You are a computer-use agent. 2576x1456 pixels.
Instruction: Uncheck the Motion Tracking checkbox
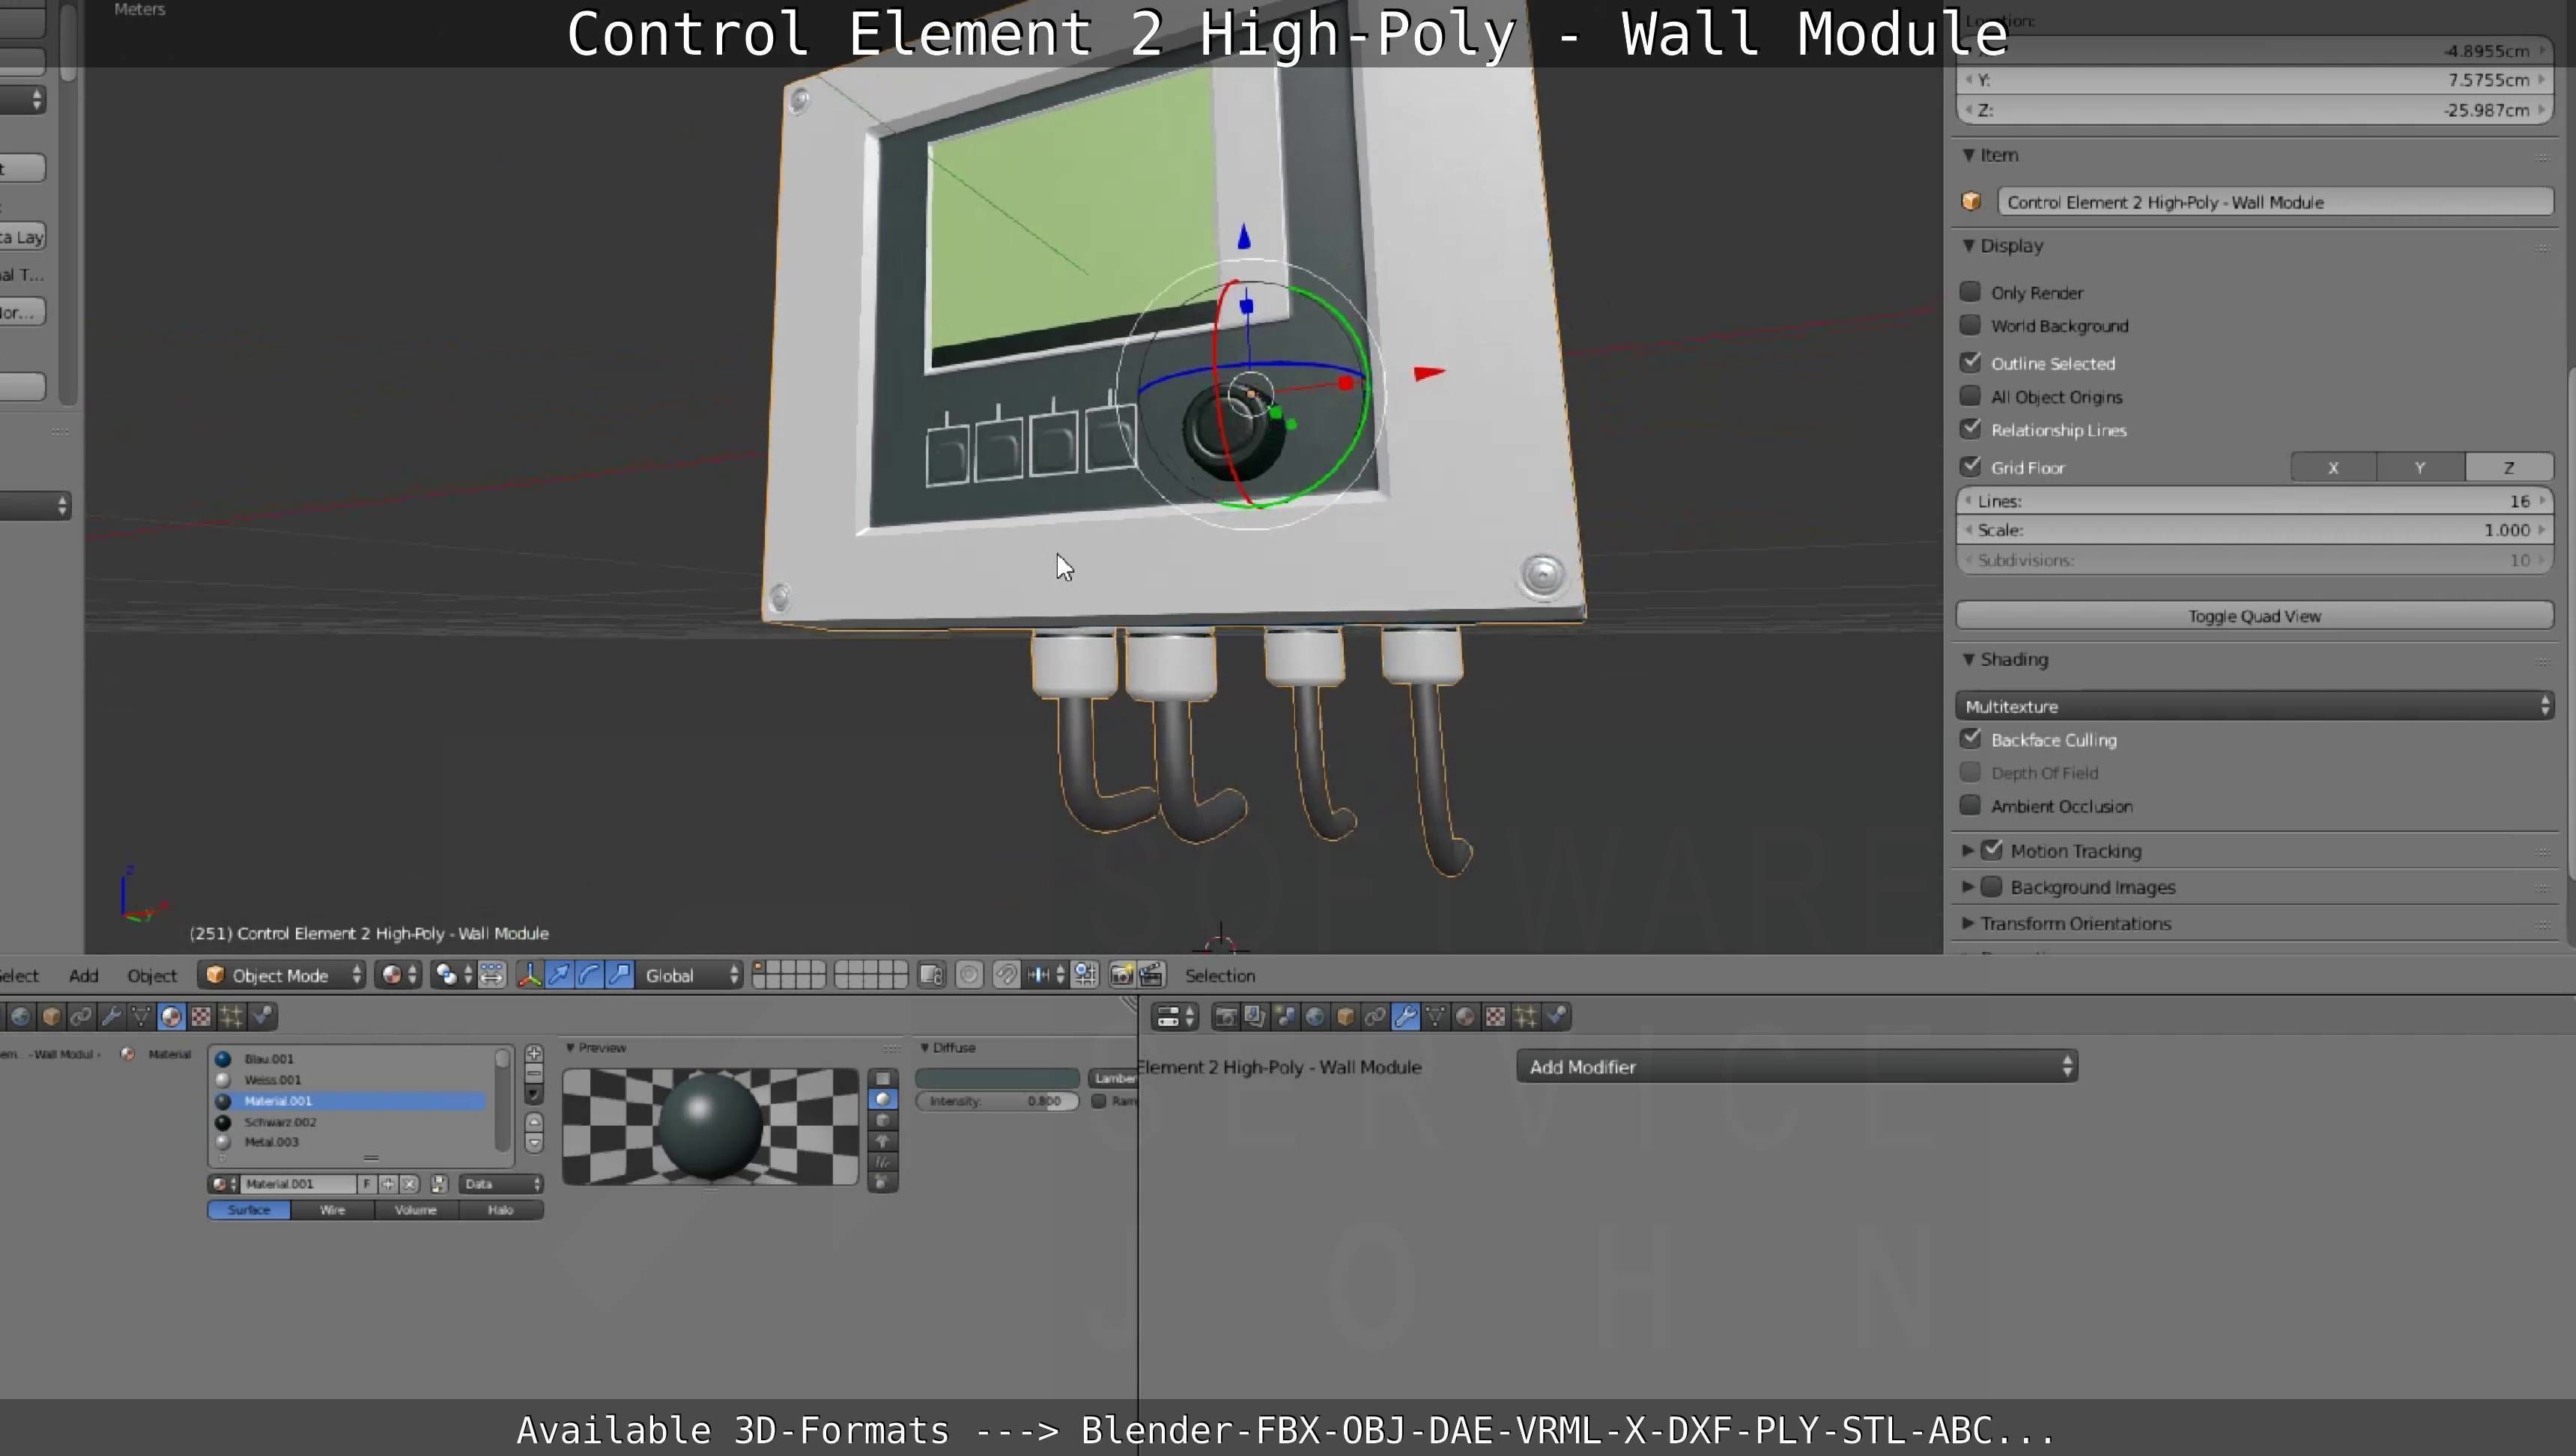[1992, 850]
